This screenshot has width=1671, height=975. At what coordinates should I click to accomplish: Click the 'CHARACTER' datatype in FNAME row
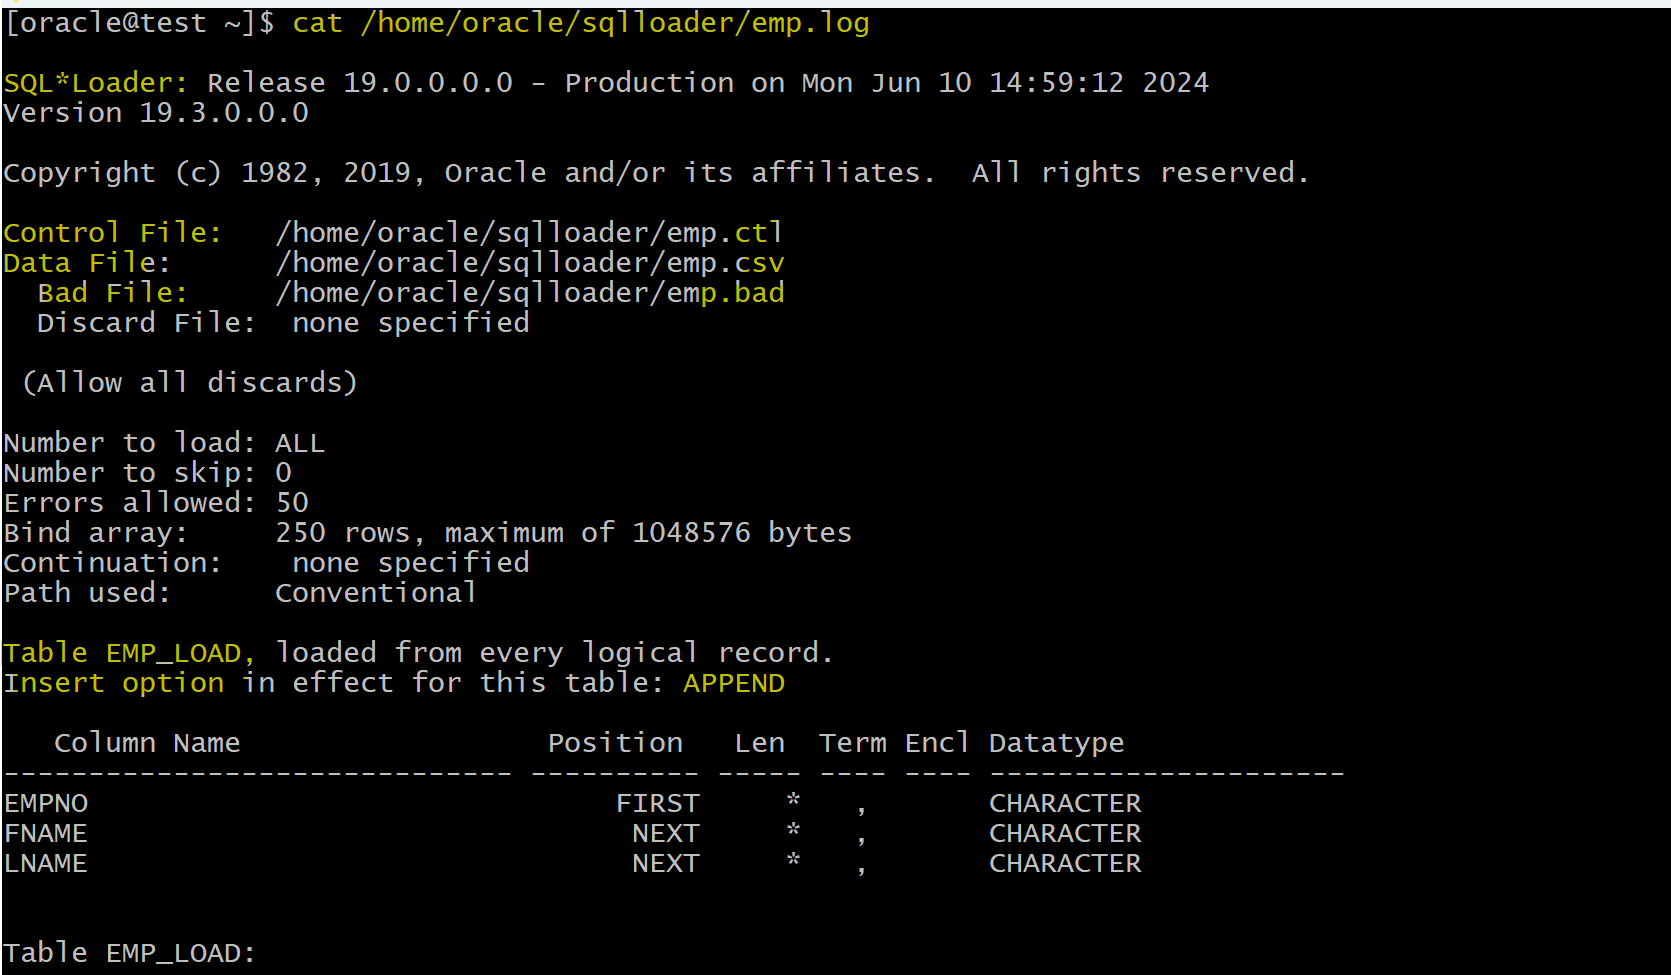pos(1065,833)
